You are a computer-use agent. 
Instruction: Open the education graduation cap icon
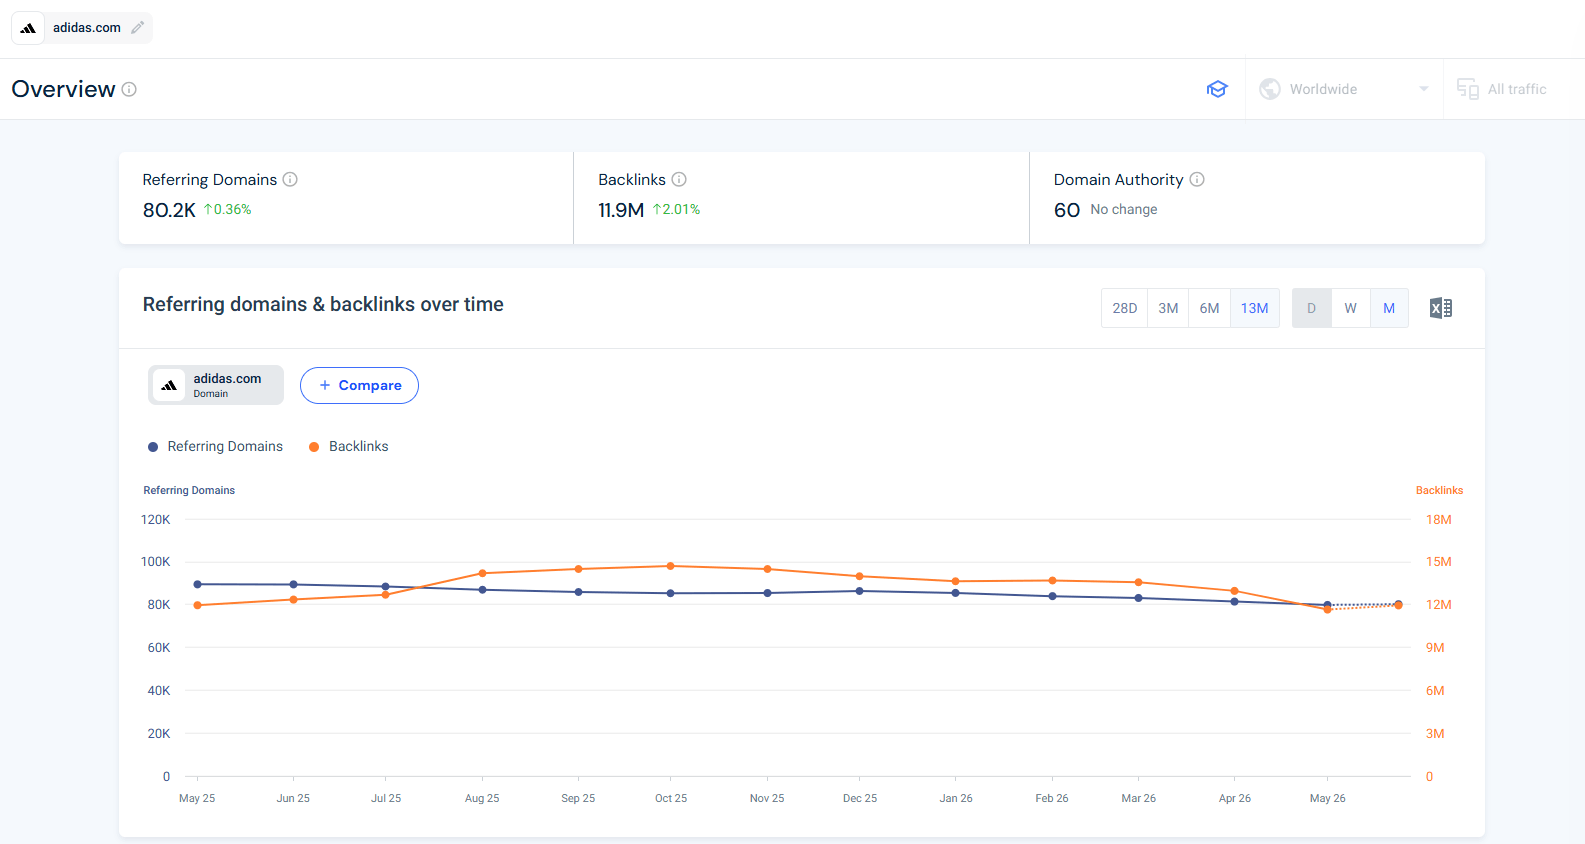click(1217, 89)
